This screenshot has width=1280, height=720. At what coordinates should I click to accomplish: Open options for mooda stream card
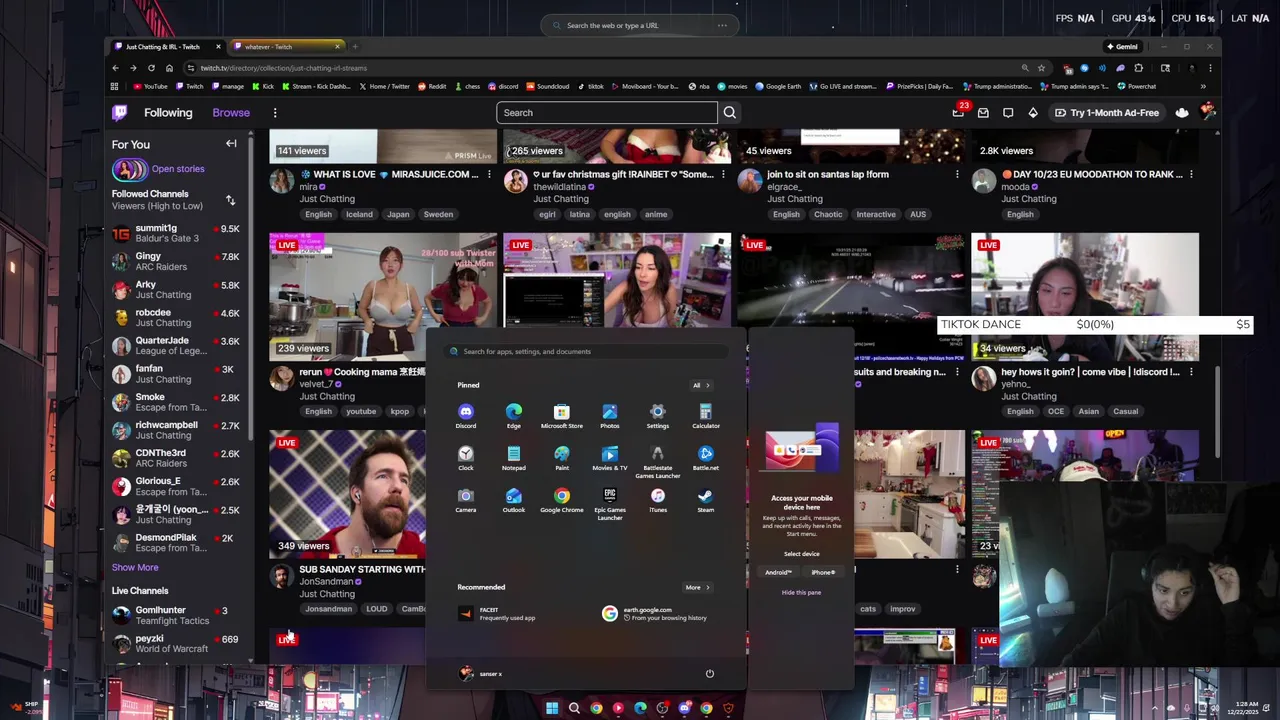[x=1191, y=174]
